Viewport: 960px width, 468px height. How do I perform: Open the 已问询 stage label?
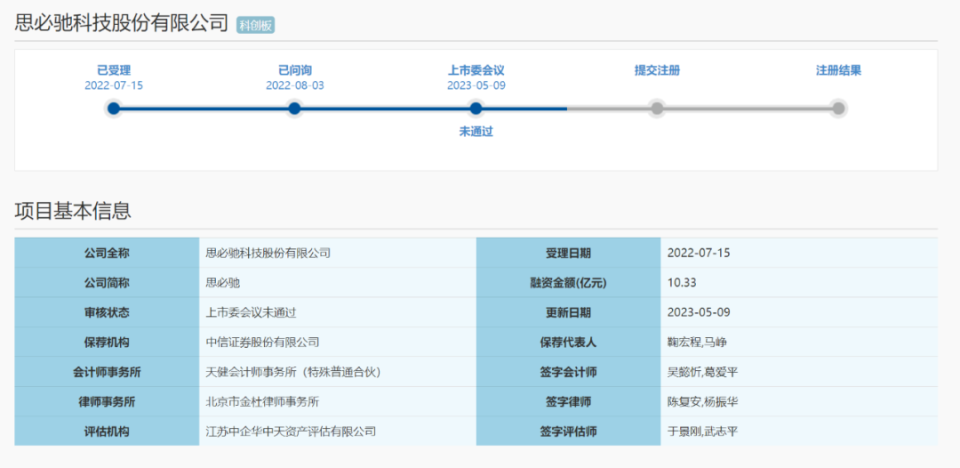pos(294,70)
